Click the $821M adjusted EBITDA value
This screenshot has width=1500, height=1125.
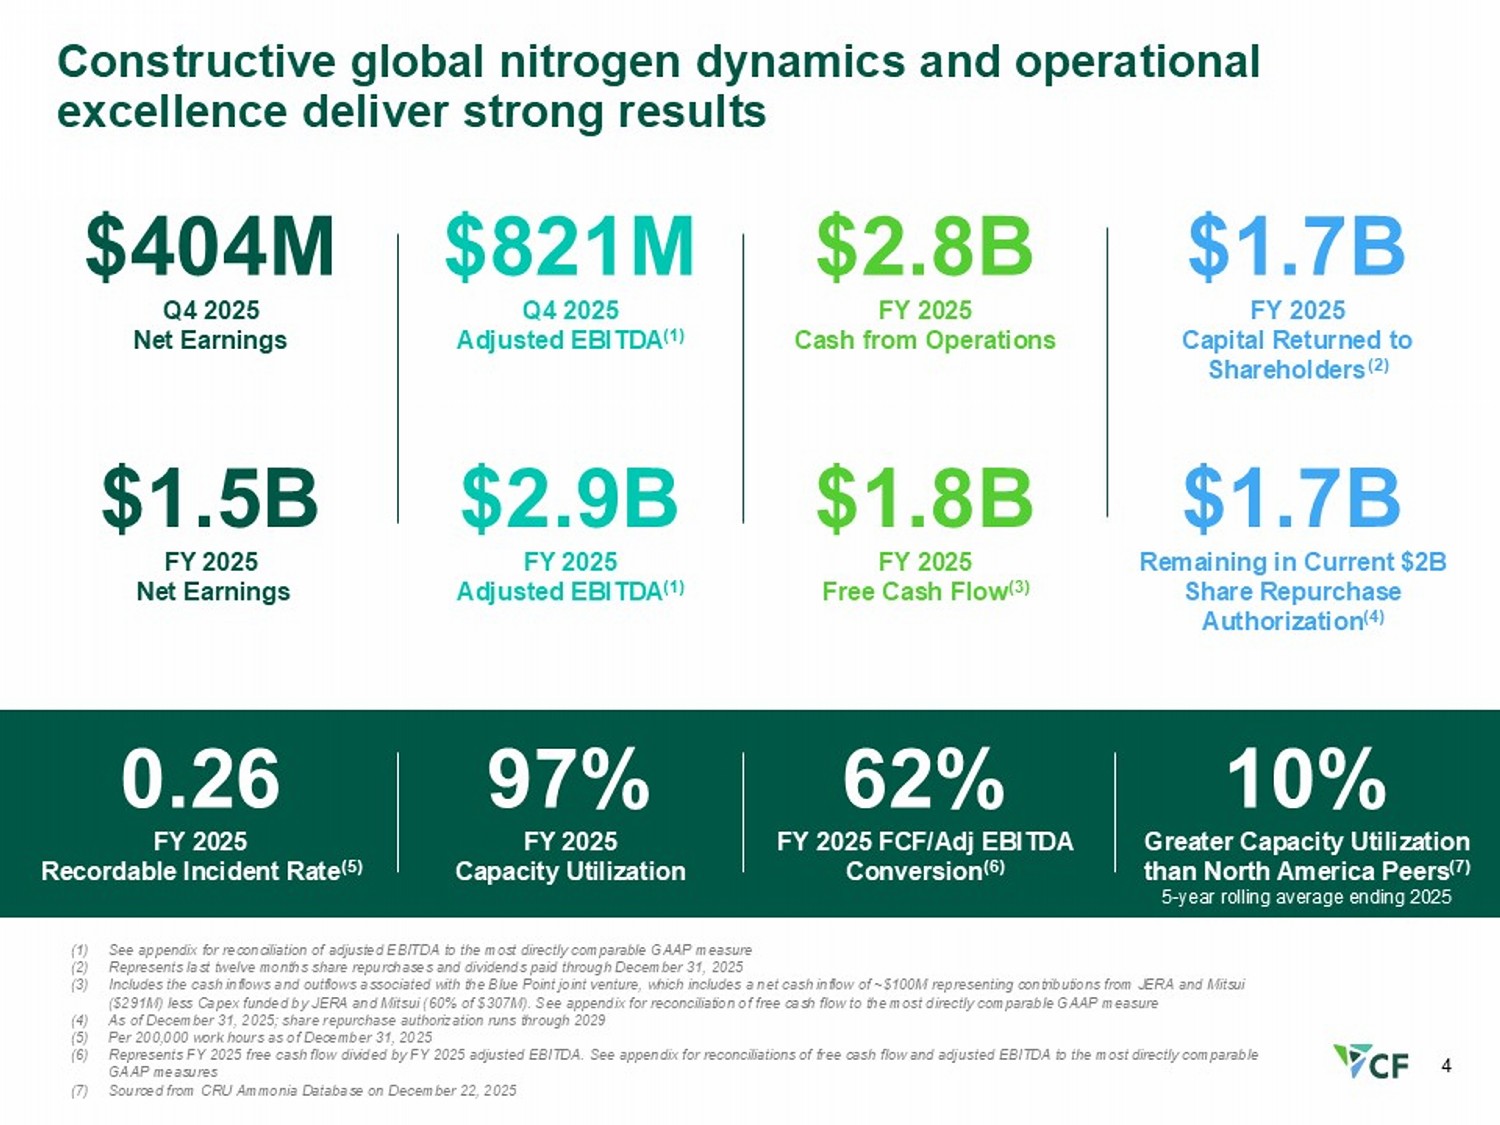[569, 247]
